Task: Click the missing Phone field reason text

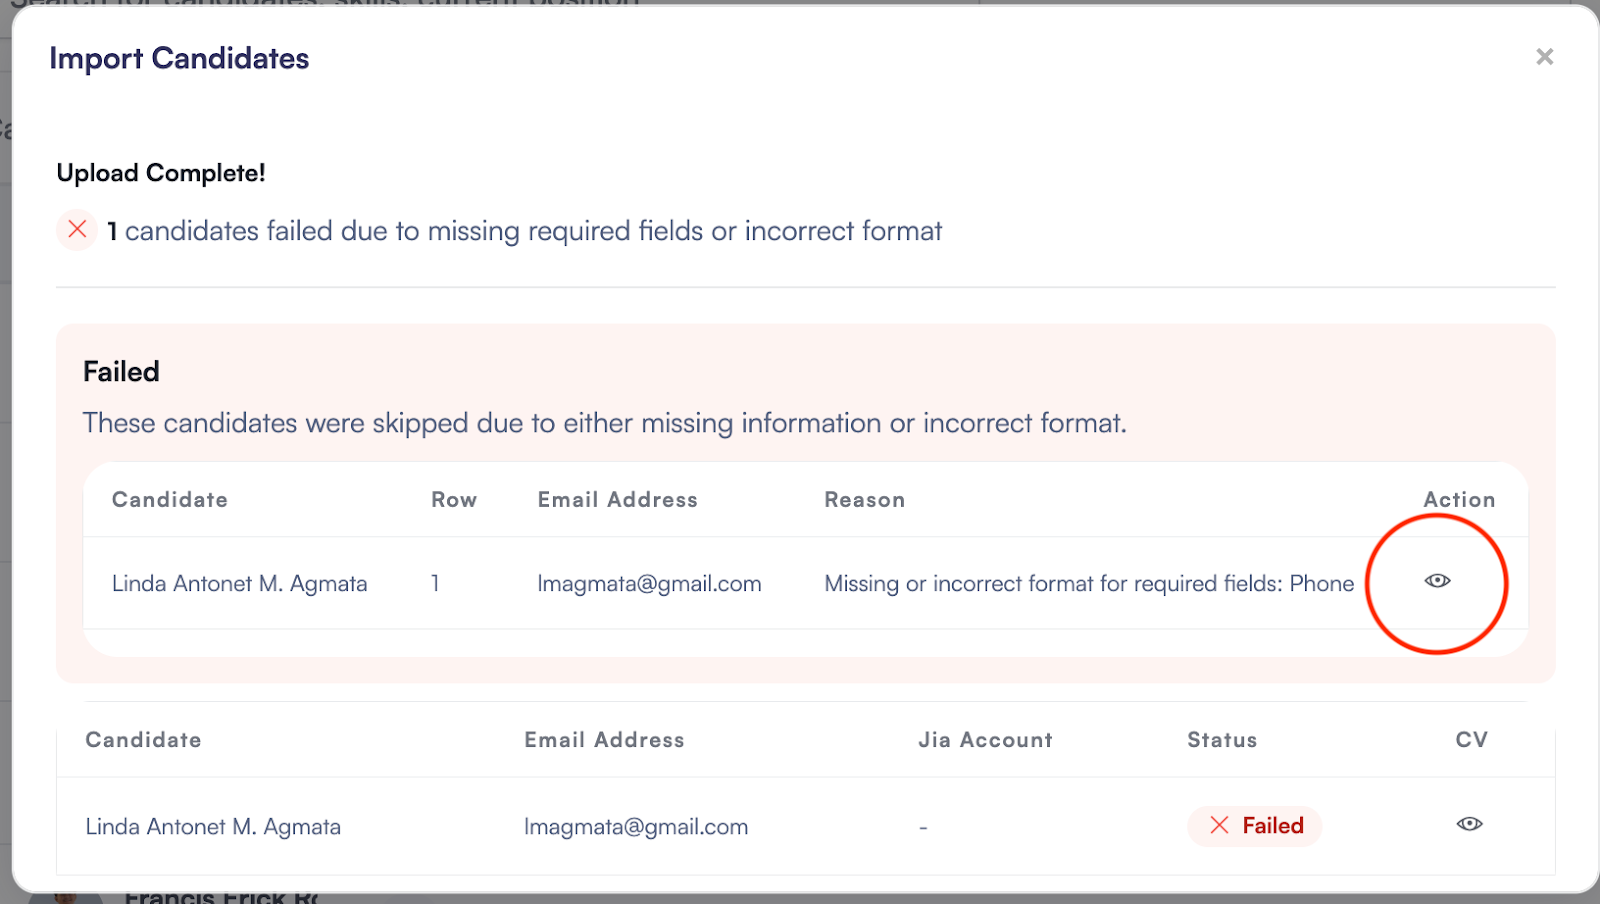Action: [1089, 584]
